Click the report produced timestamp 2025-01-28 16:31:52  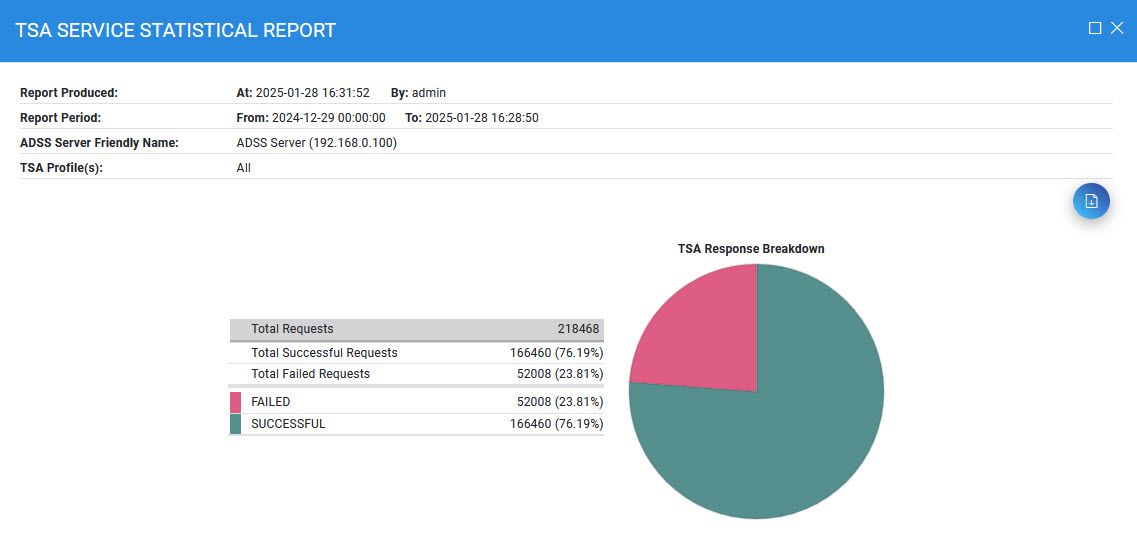coord(312,93)
